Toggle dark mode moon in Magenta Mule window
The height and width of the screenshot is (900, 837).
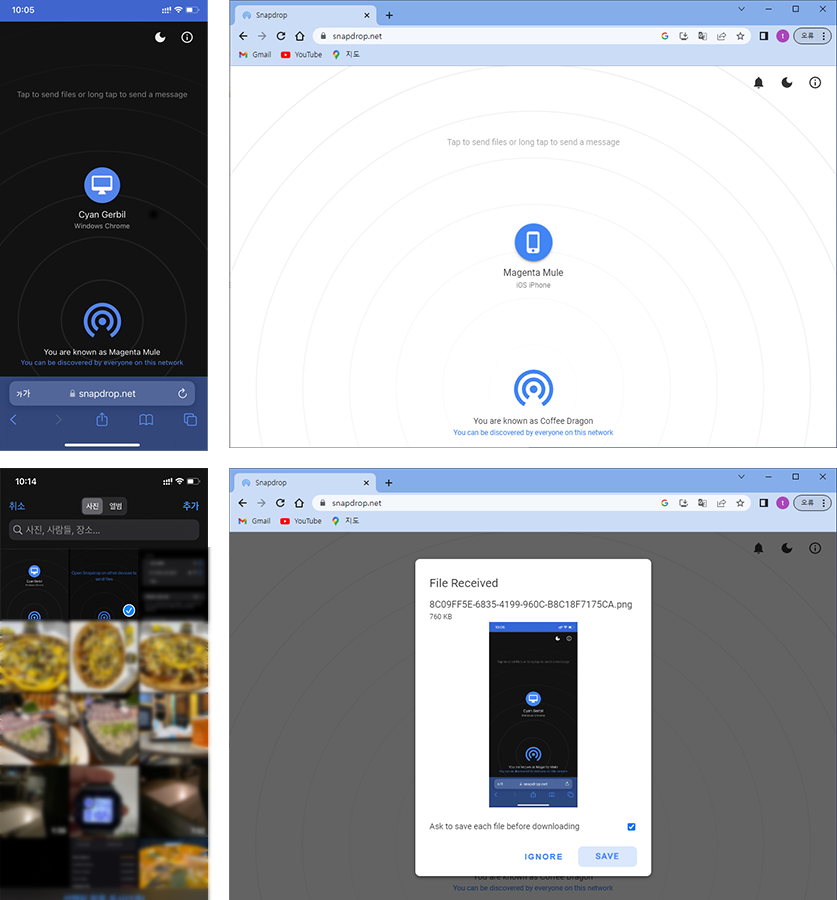click(787, 83)
